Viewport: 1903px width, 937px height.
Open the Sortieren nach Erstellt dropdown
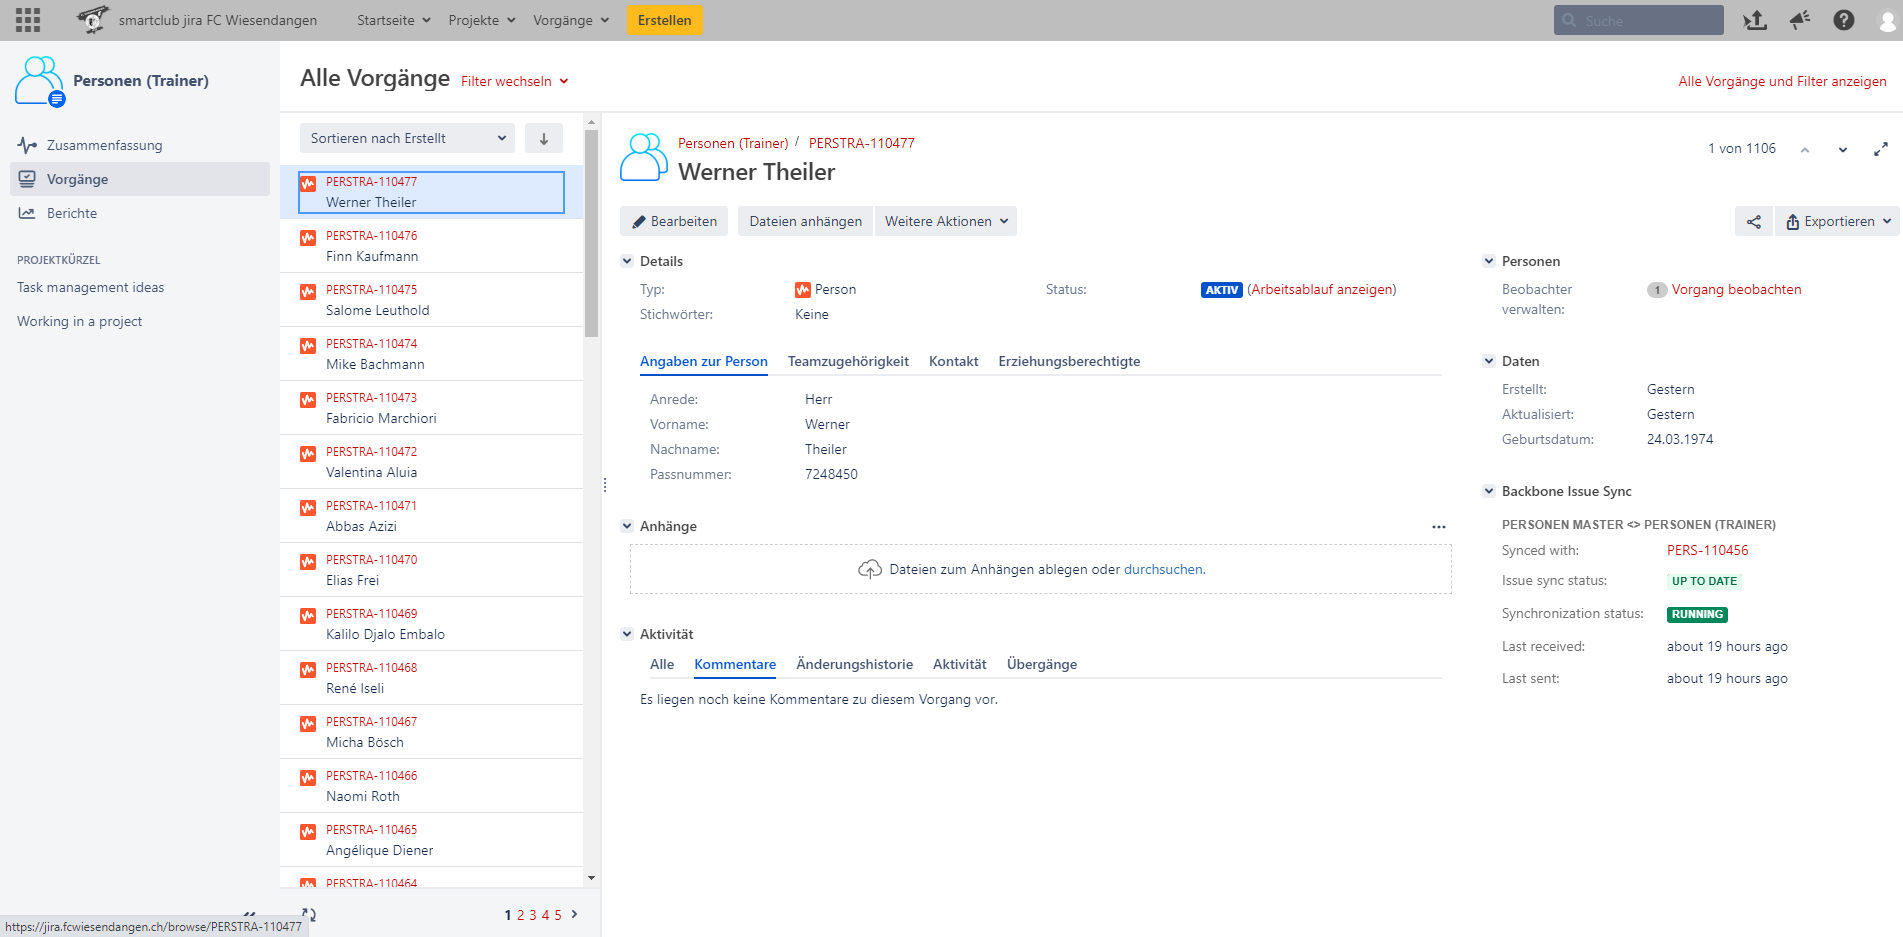(407, 139)
